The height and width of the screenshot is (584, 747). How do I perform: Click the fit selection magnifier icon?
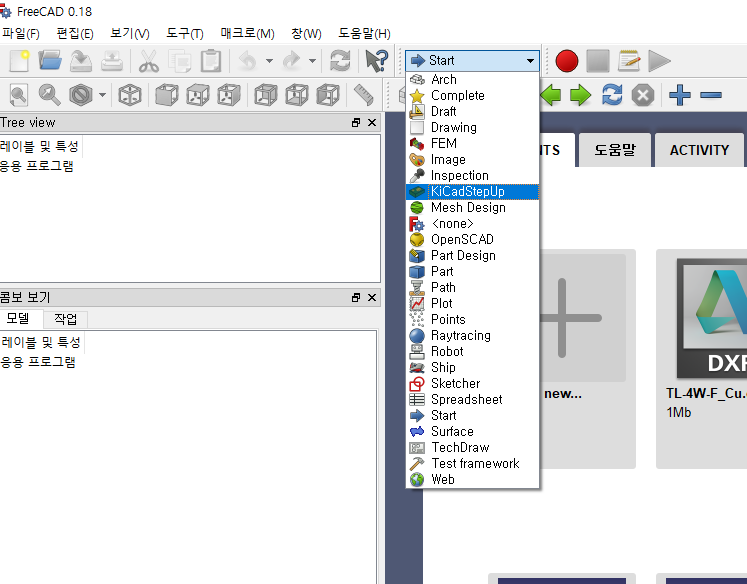coord(50,95)
